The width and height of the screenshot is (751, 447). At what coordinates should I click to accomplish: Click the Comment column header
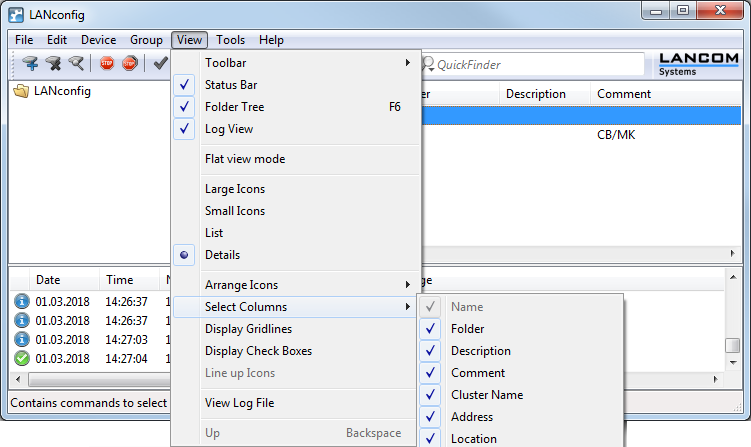[624, 94]
